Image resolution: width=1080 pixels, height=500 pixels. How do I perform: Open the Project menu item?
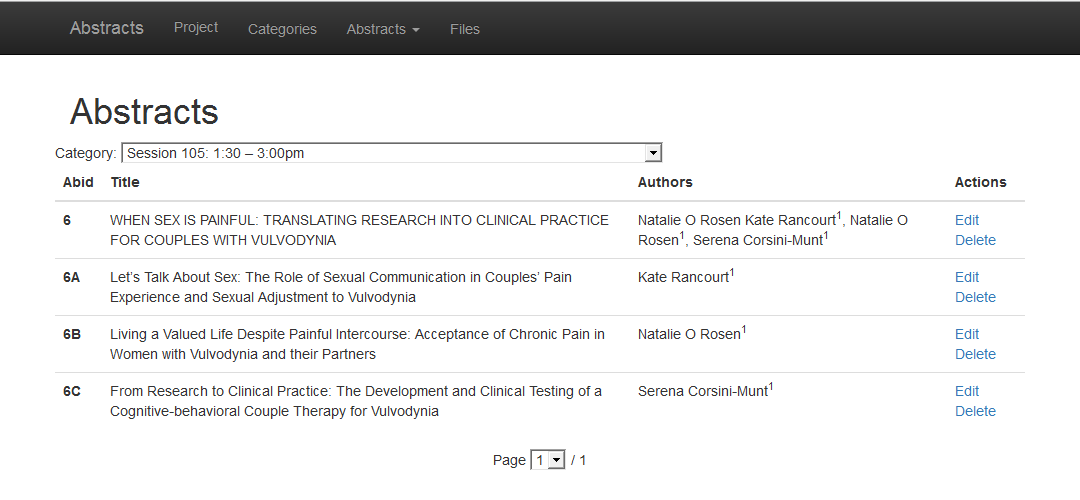tap(195, 27)
